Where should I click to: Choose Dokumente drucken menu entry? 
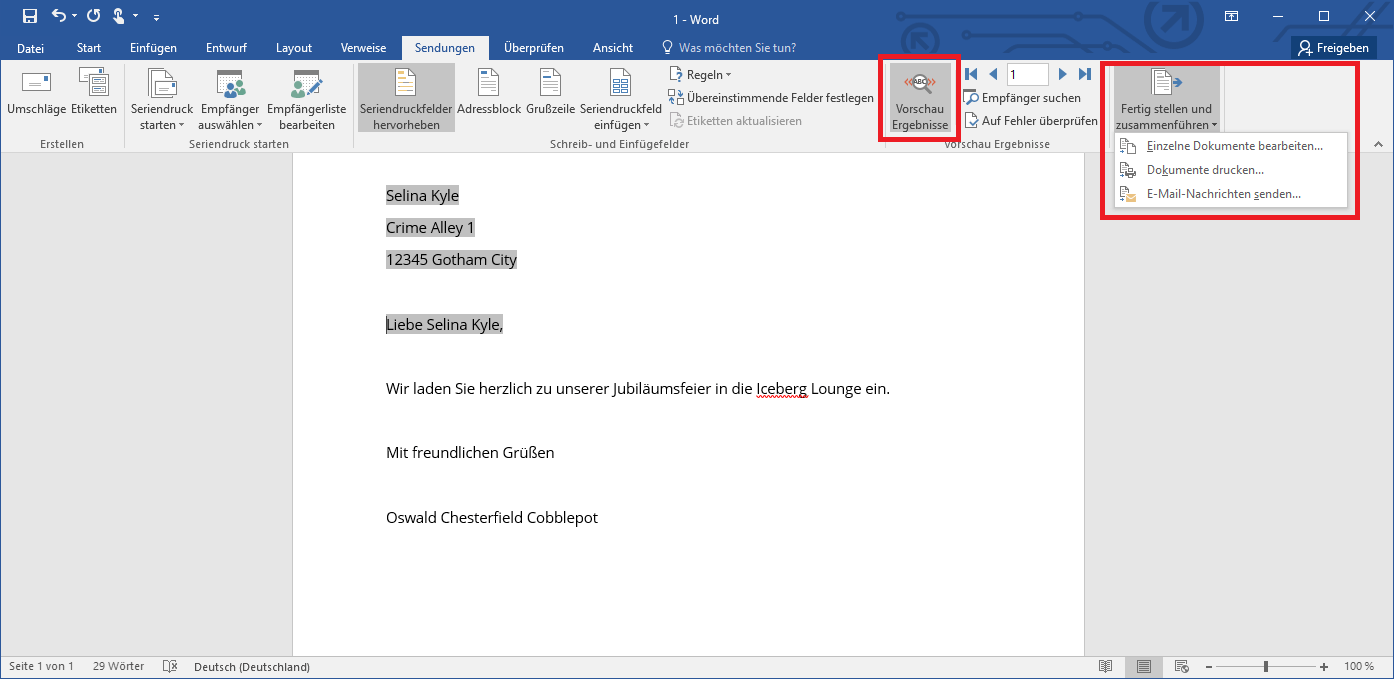[1231, 170]
